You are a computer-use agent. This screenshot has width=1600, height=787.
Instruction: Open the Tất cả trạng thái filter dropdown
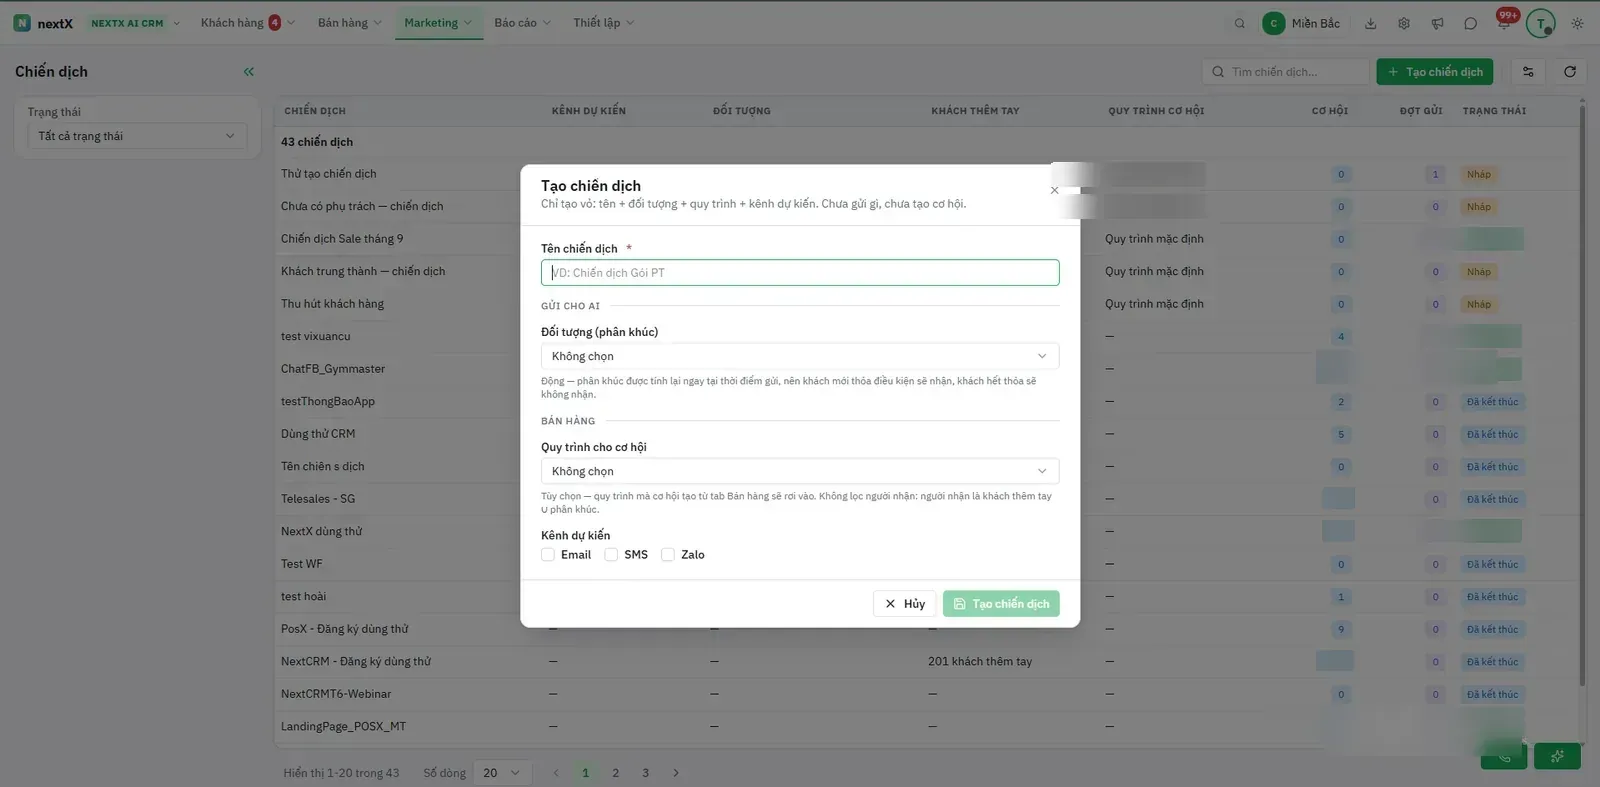pos(137,136)
